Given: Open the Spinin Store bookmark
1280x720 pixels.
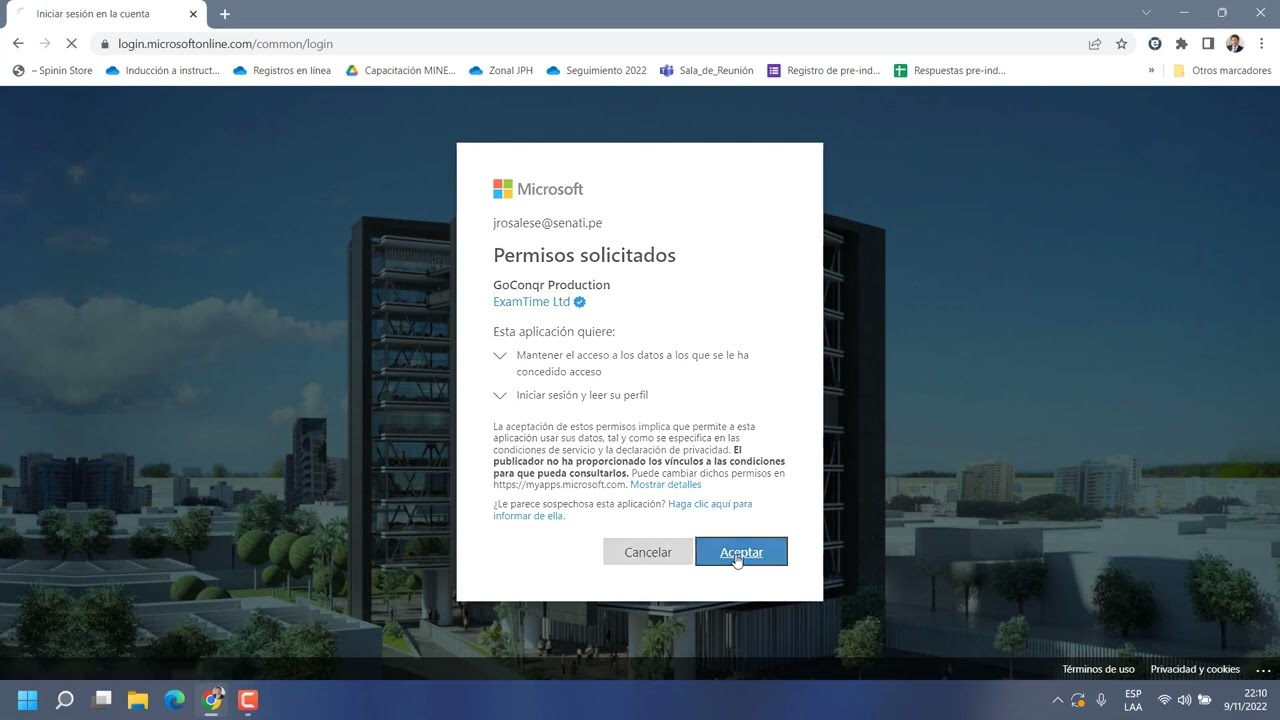Looking at the screenshot, I should pos(53,71).
